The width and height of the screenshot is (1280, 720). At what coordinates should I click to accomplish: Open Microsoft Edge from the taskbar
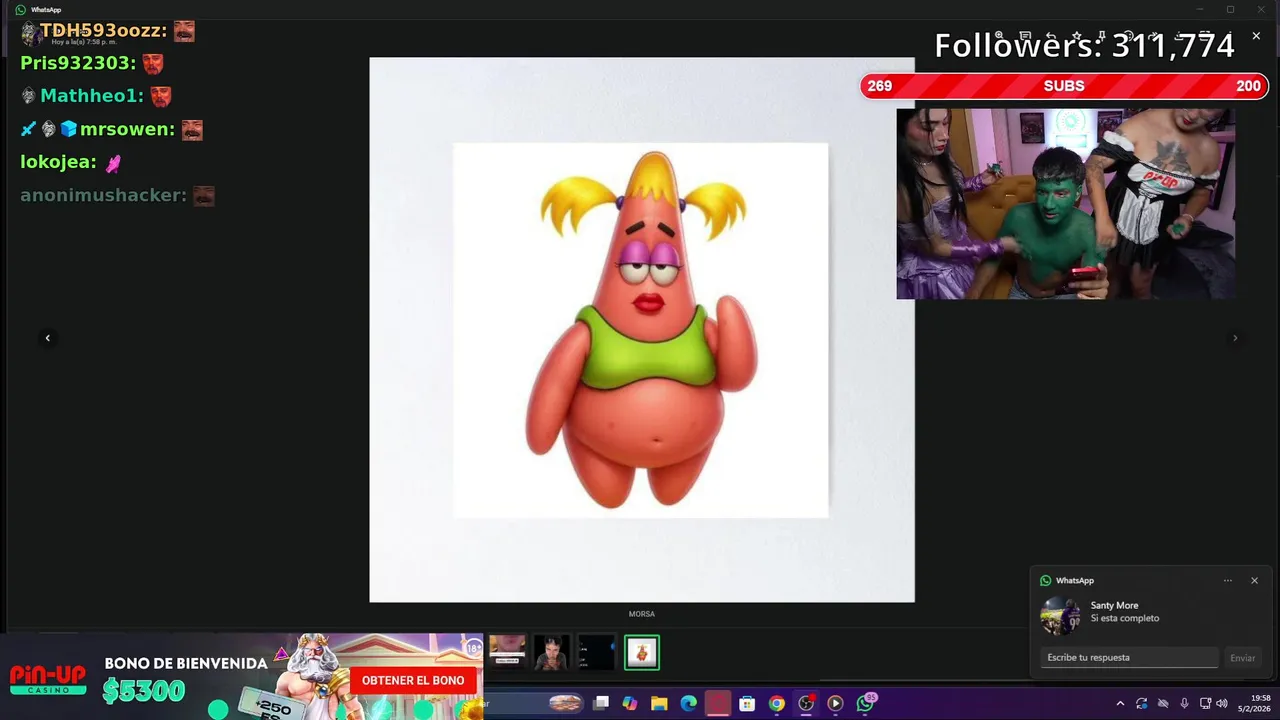click(x=689, y=704)
